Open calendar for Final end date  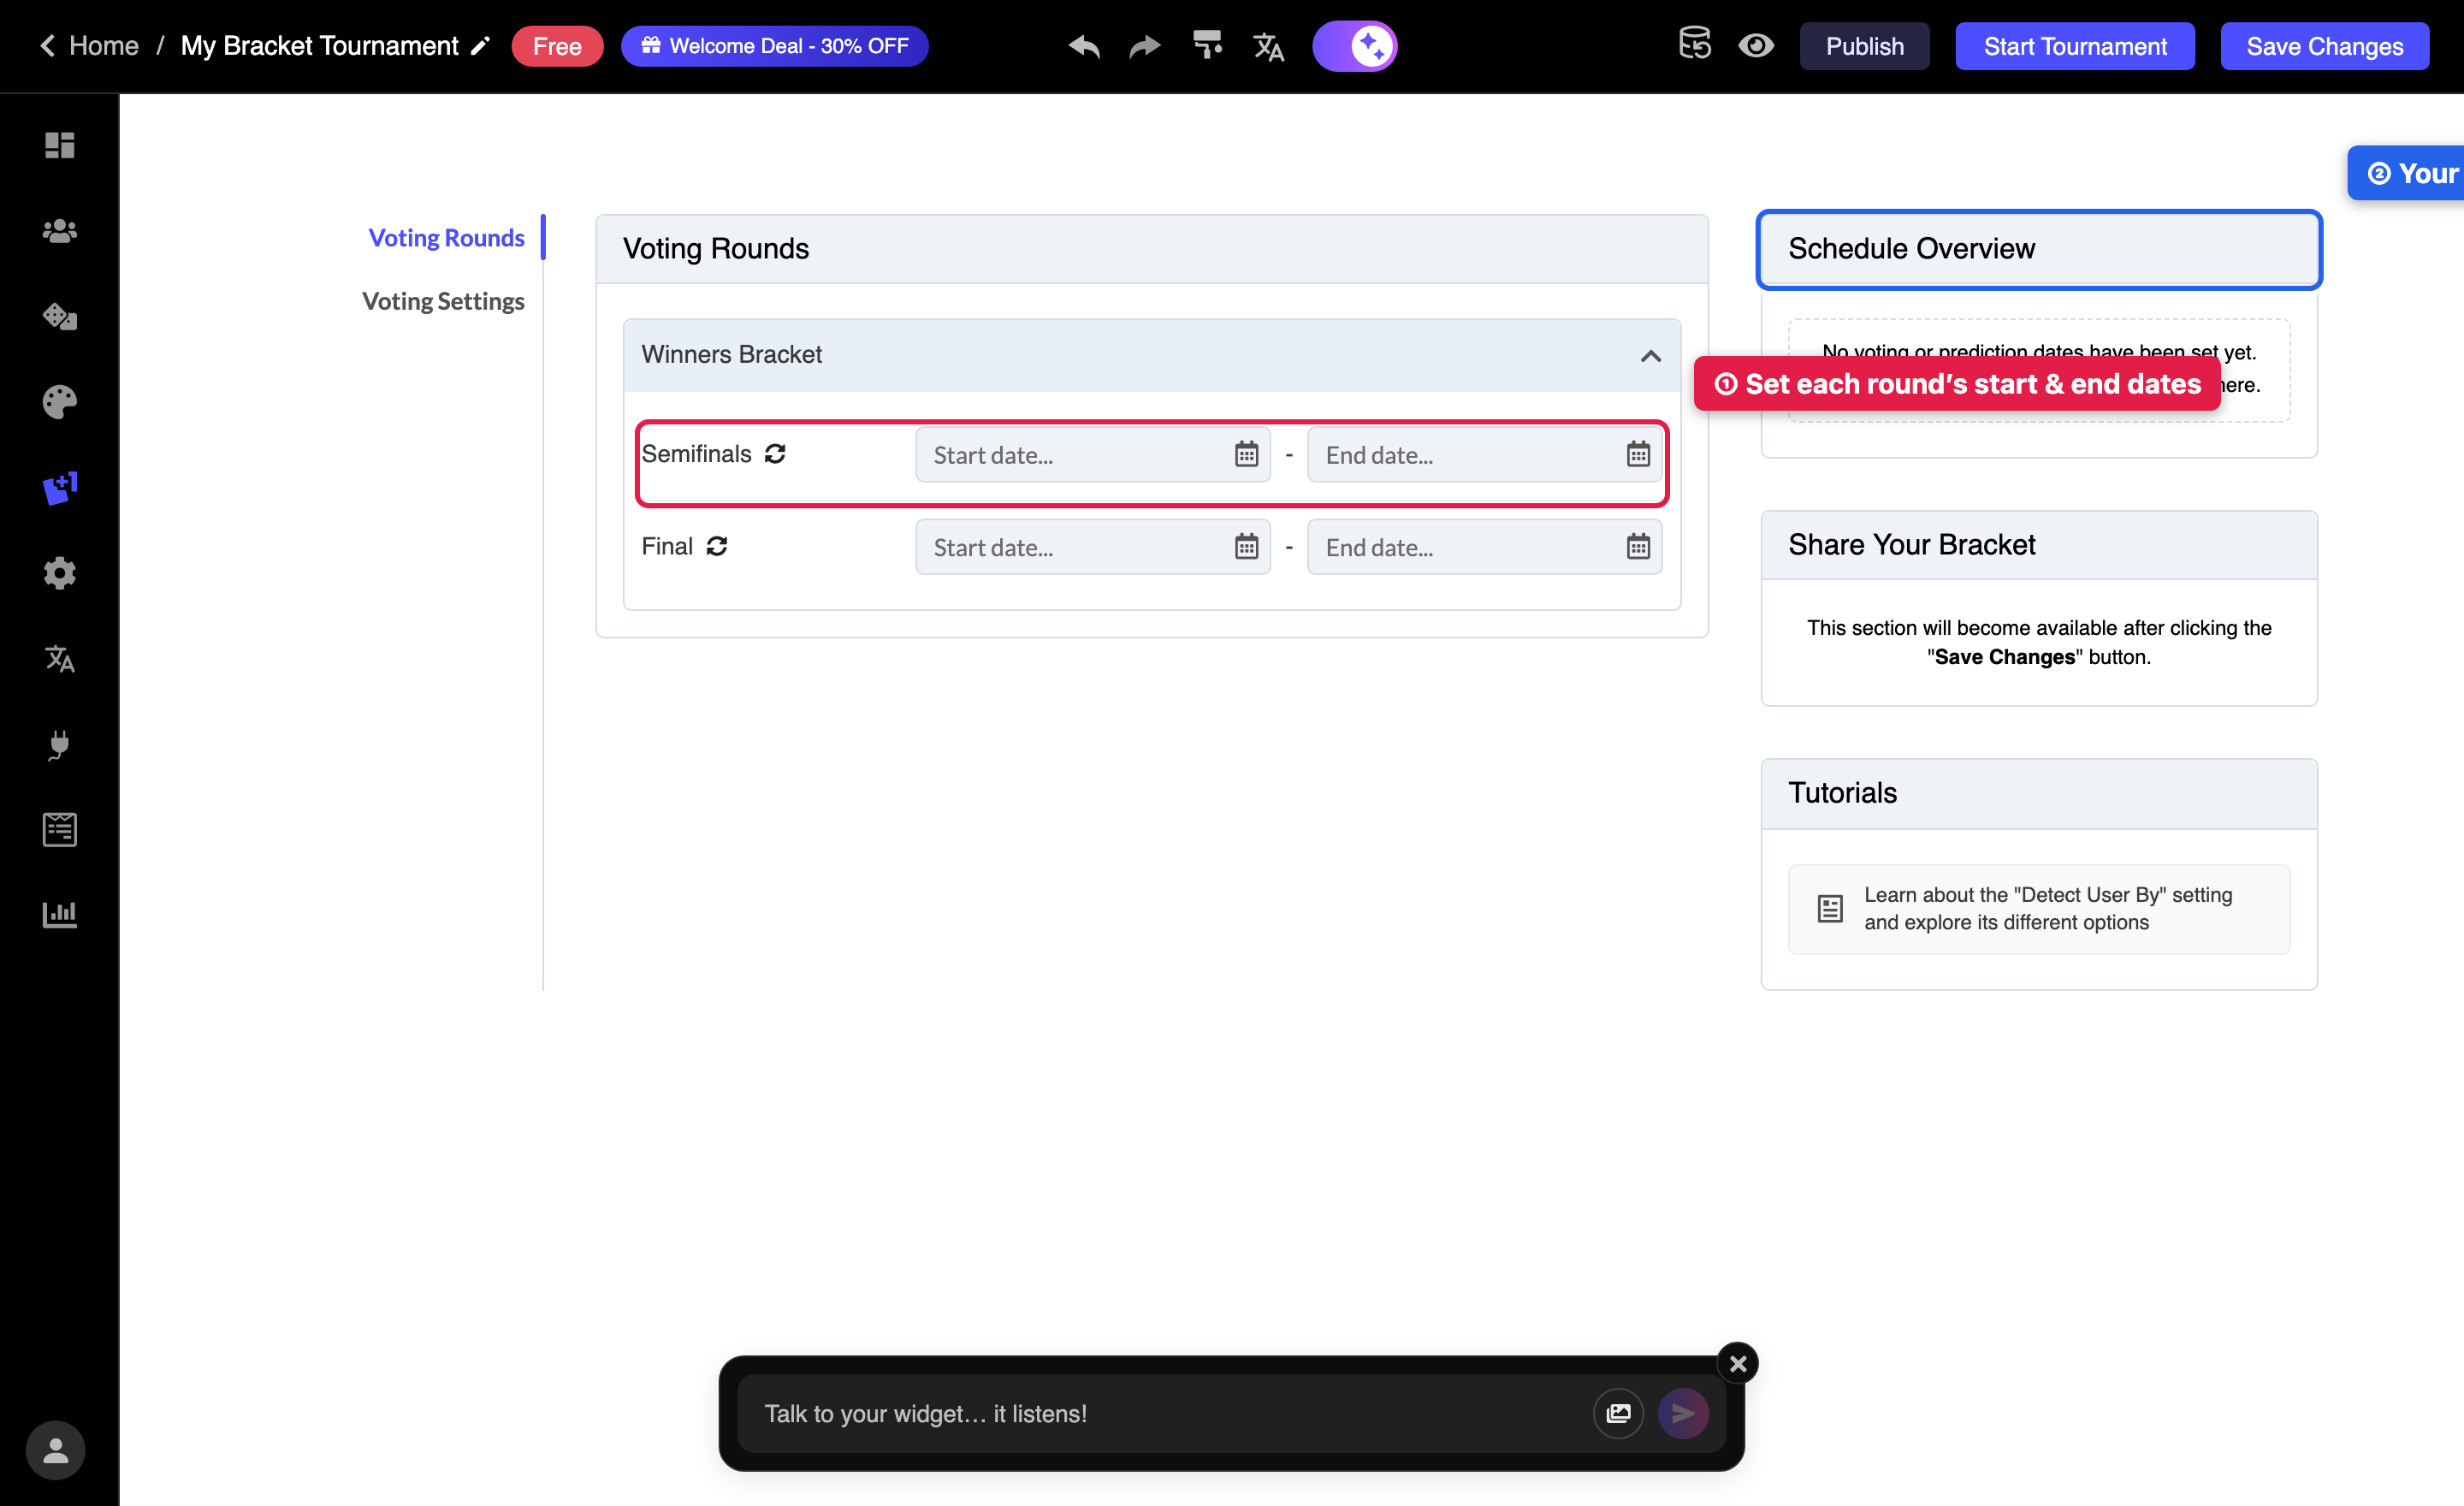tap(1637, 547)
